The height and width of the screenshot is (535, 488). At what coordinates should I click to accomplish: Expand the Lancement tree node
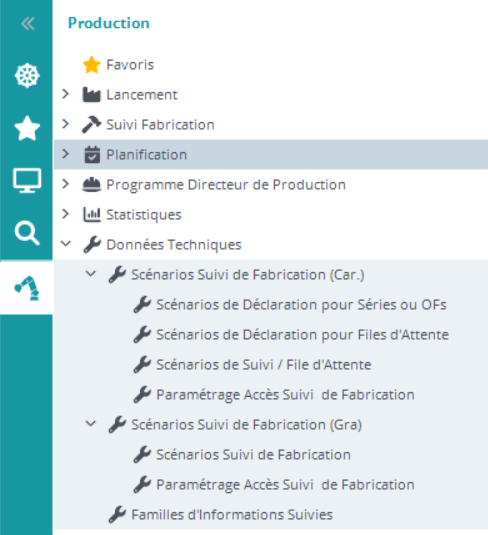coord(65,94)
